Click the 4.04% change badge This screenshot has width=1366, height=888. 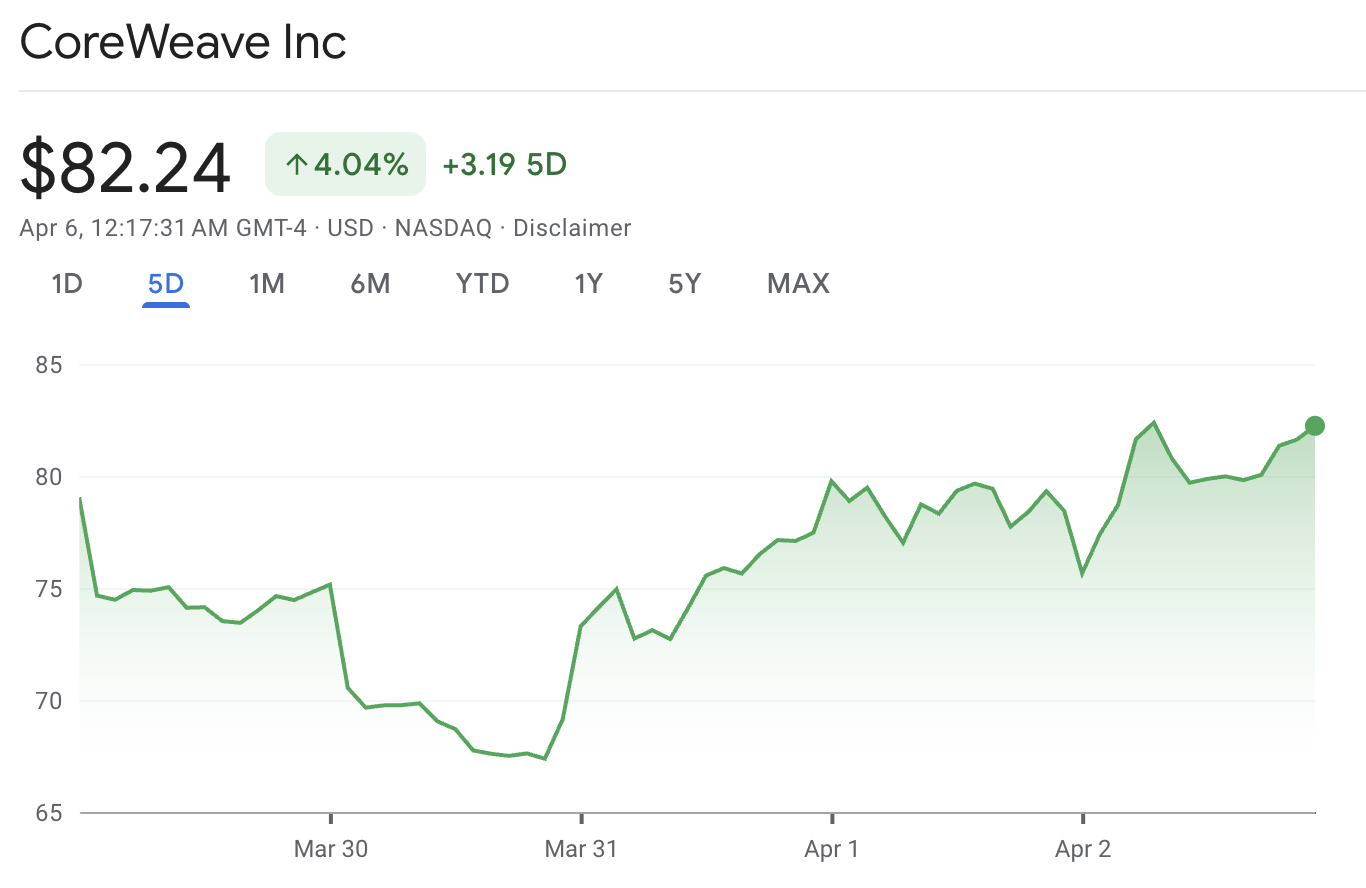click(346, 164)
